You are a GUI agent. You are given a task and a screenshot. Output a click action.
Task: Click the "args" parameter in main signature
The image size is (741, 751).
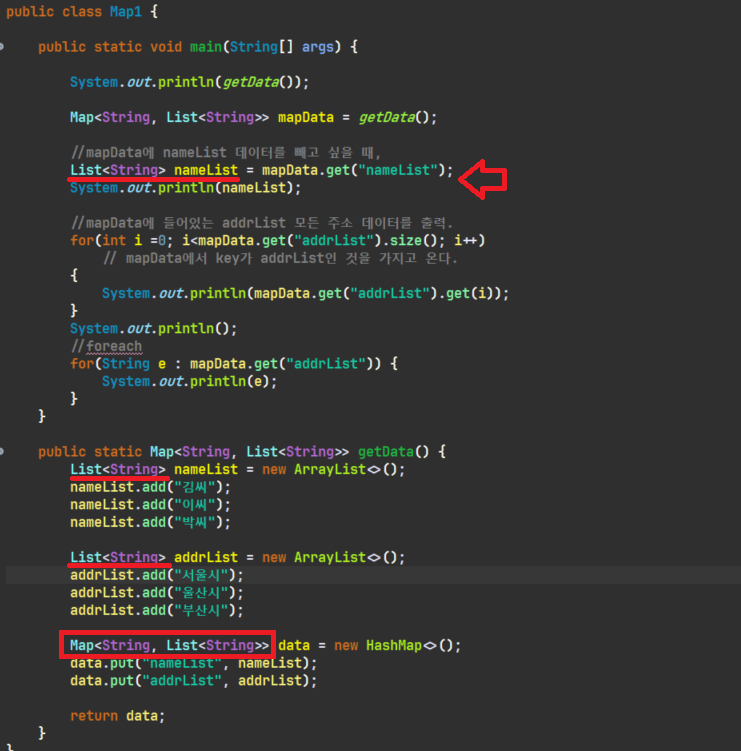[x=318, y=47]
